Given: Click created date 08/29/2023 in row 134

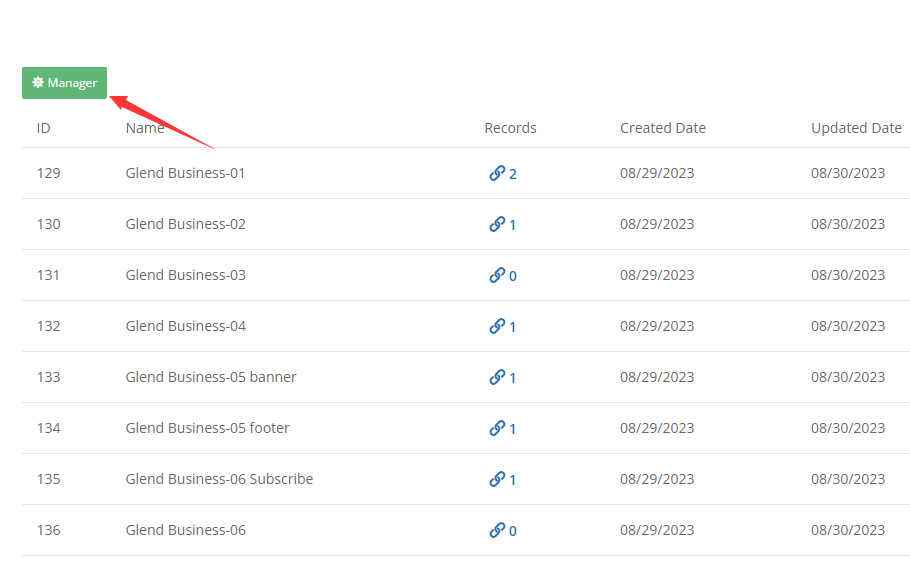Looking at the screenshot, I should point(657,428).
